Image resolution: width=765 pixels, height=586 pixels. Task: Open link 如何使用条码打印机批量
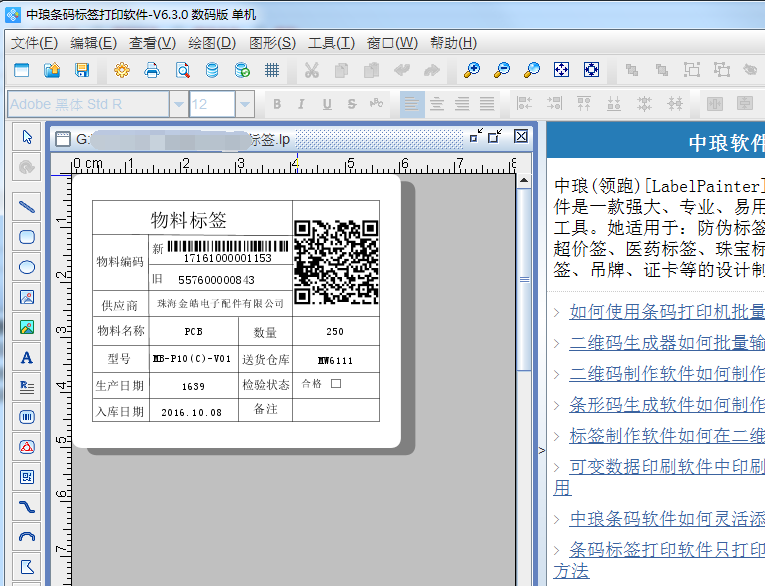click(667, 311)
